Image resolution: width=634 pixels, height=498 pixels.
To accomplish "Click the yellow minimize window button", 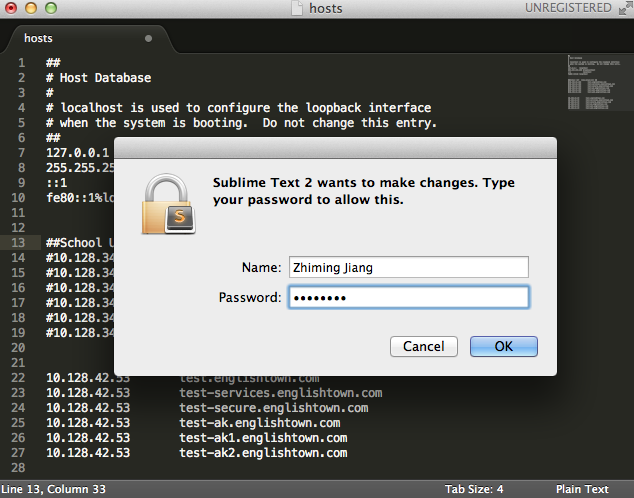I will coord(31,8).
